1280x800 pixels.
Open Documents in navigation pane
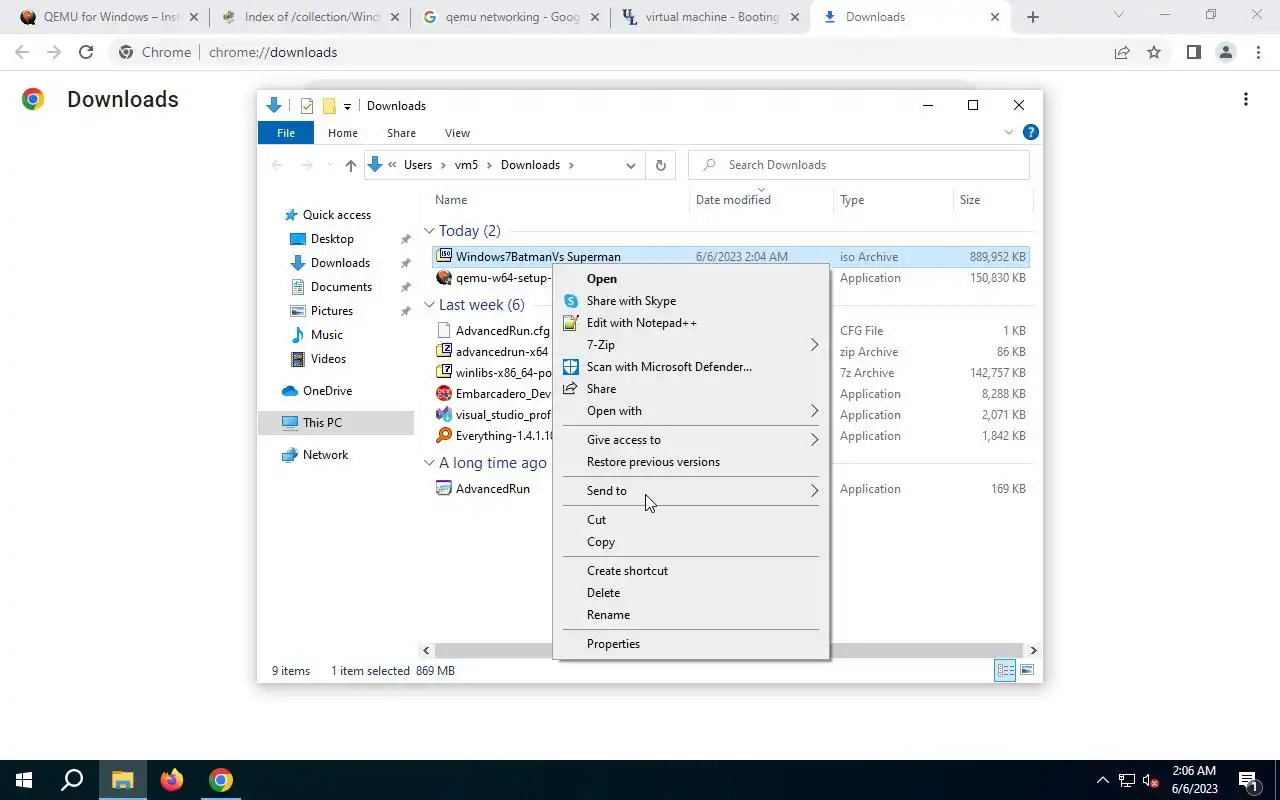tap(341, 287)
